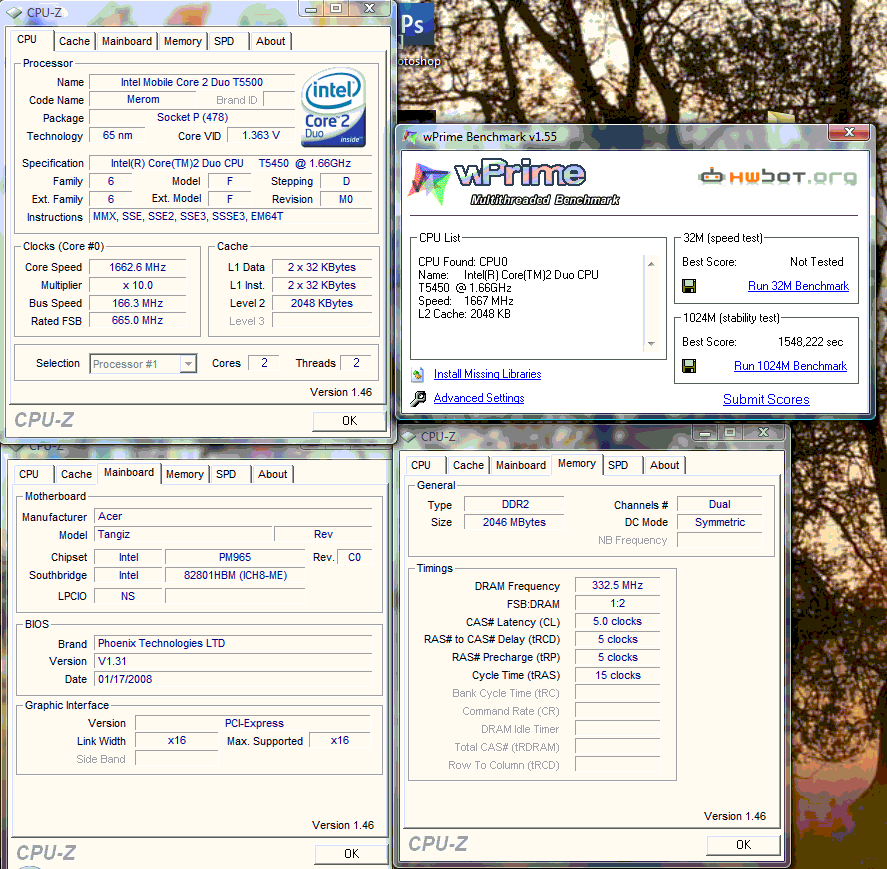Click Chipset value PM965
This screenshot has width=887, height=869.
[x=235, y=557]
